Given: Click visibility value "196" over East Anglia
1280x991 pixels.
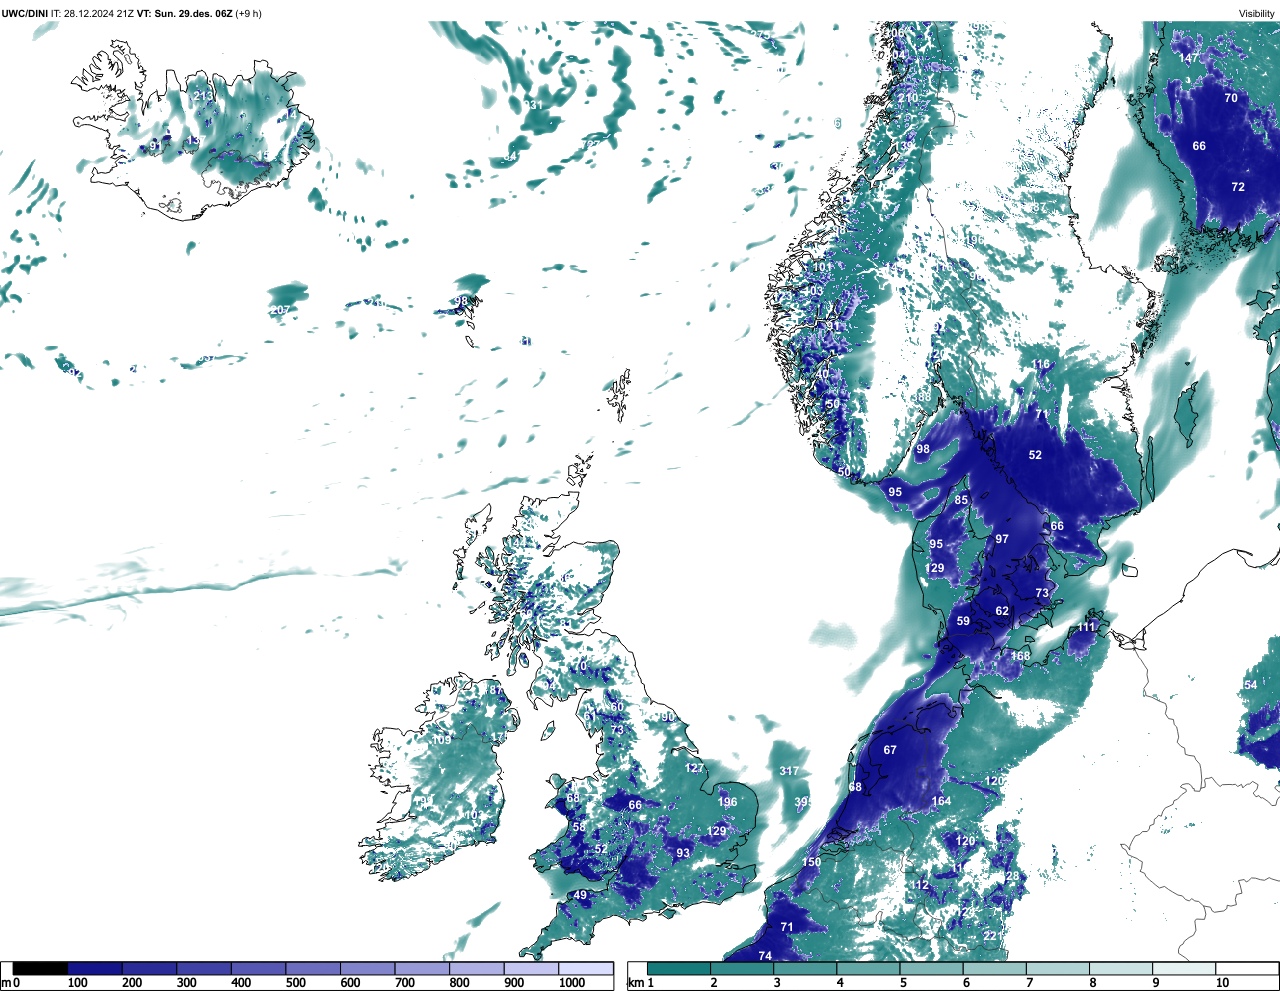Looking at the screenshot, I should pyautogui.click(x=727, y=802).
